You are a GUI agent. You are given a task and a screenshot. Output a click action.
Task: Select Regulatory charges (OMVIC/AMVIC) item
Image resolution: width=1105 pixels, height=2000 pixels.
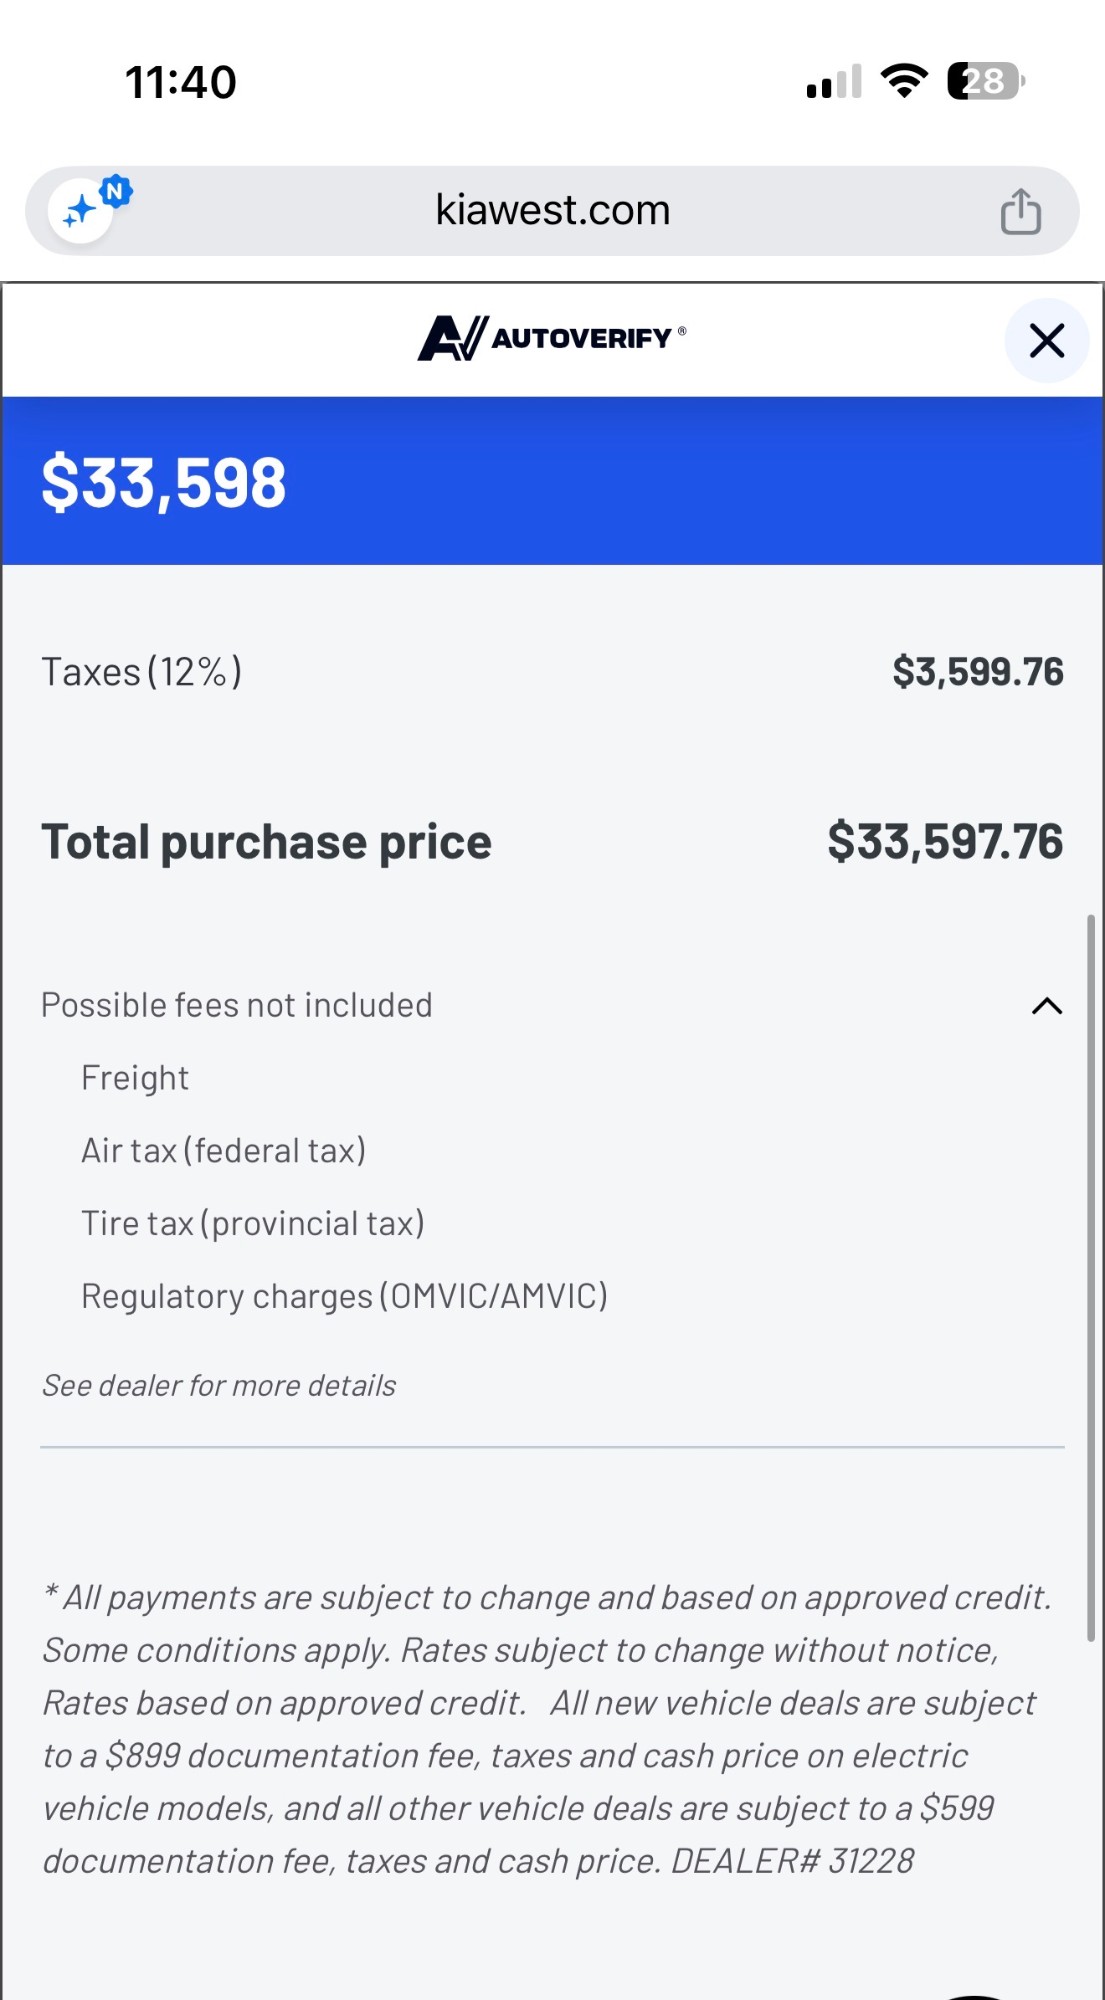point(345,1297)
